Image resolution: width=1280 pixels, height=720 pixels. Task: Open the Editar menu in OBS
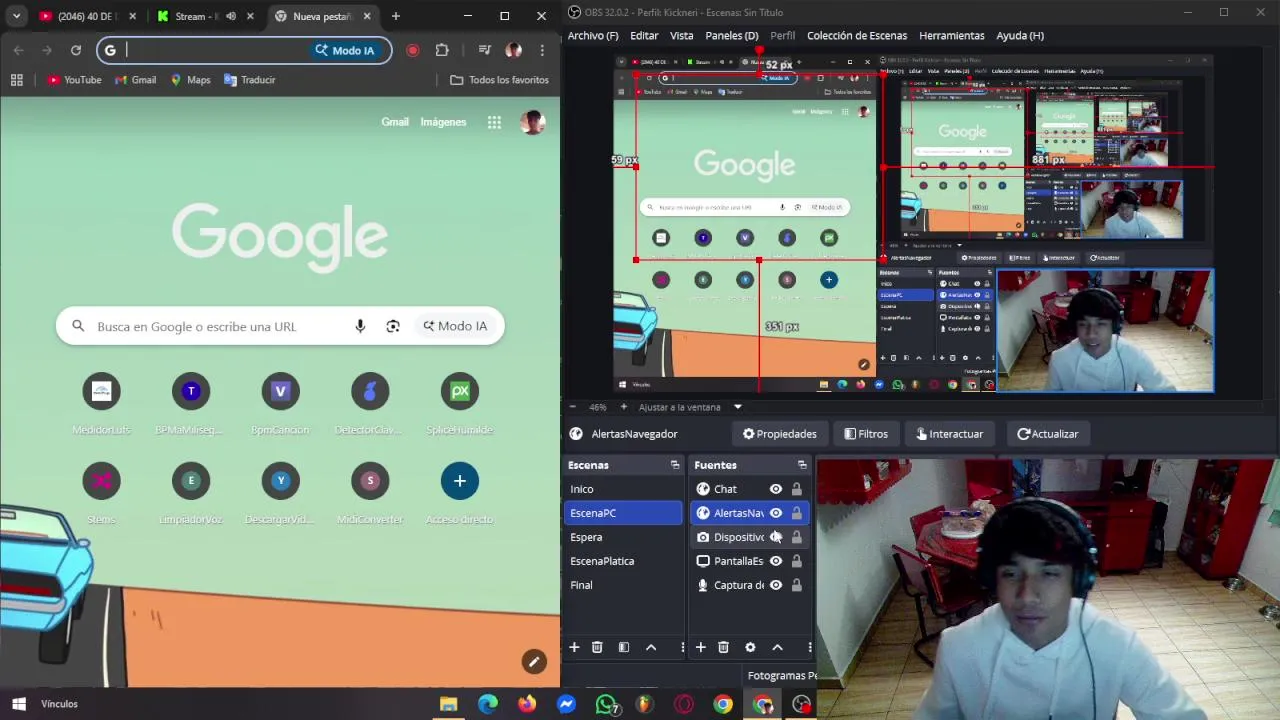(644, 35)
